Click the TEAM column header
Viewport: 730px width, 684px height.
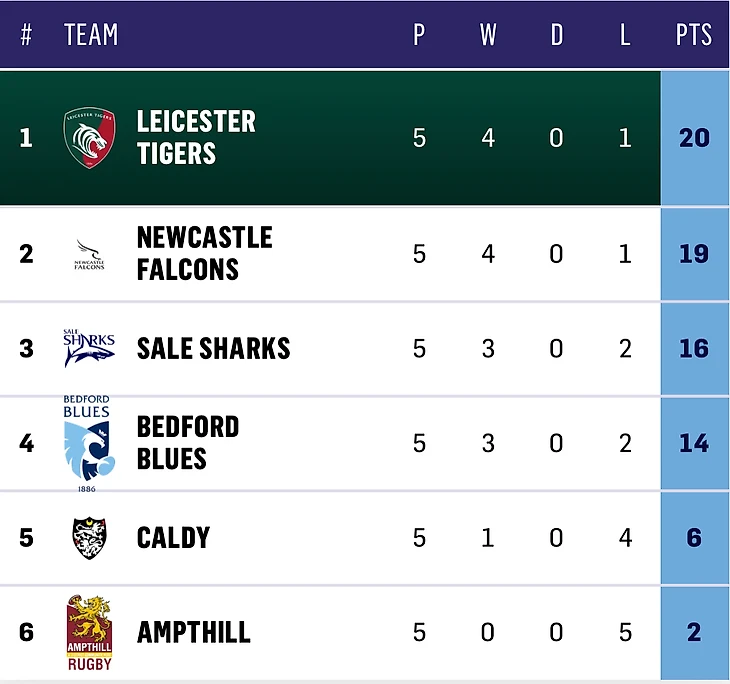(x=91, y=35)
